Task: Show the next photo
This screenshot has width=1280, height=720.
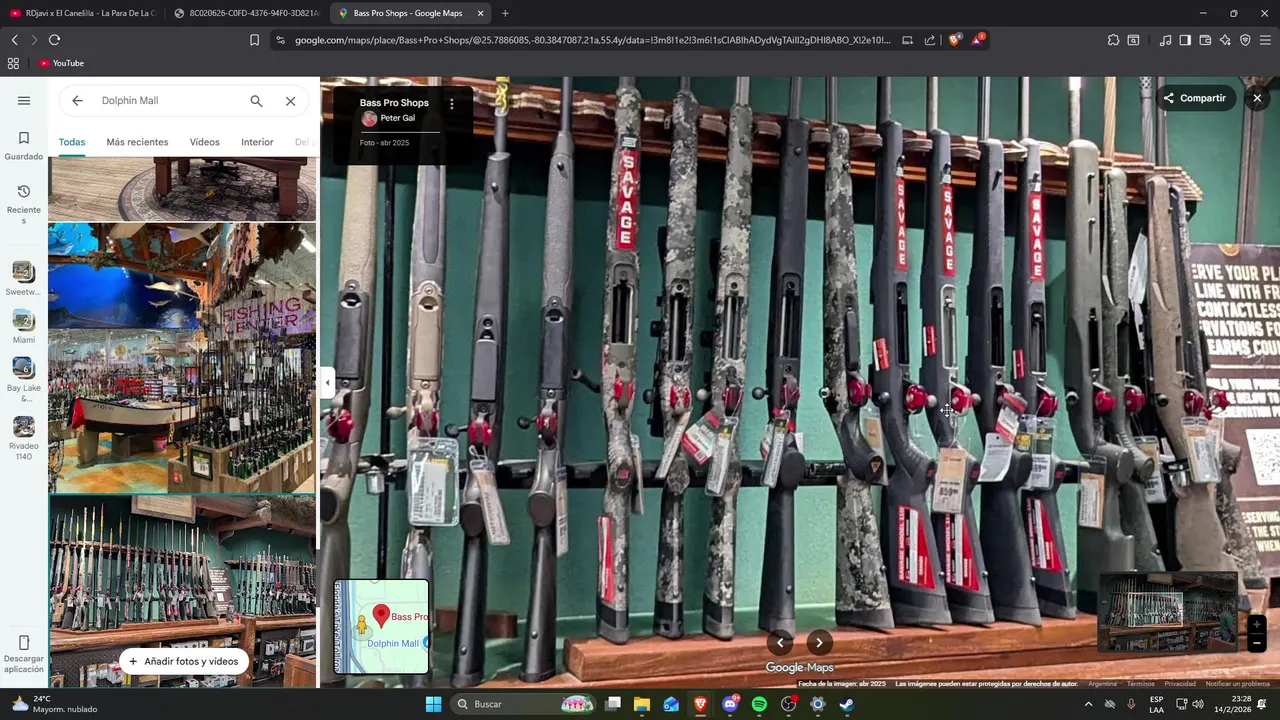Action: [x=819, y=643]
